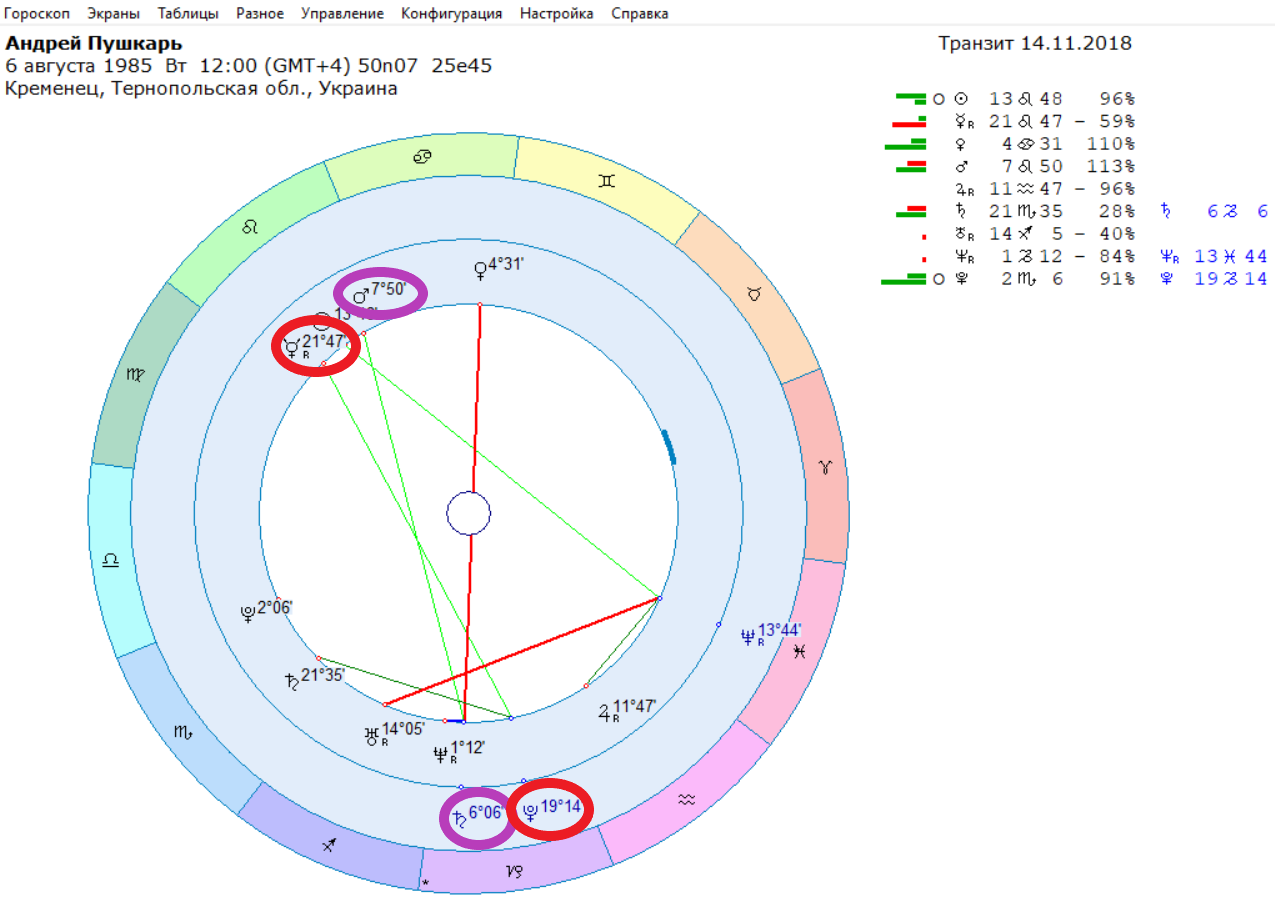Click the transit Saturn glyph at 6°06' in chart
The image size is (1275, 915).
pos(458,818)
